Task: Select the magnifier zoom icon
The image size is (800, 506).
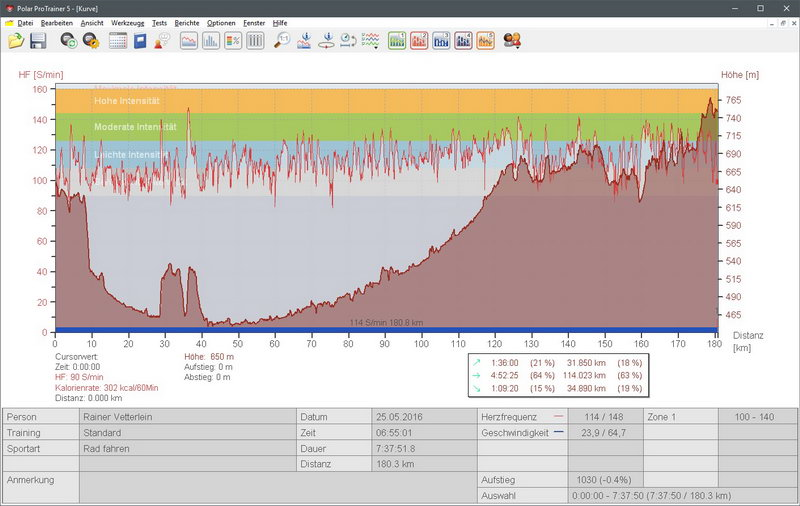Action: pyautogui.click(x=283, y=41)
